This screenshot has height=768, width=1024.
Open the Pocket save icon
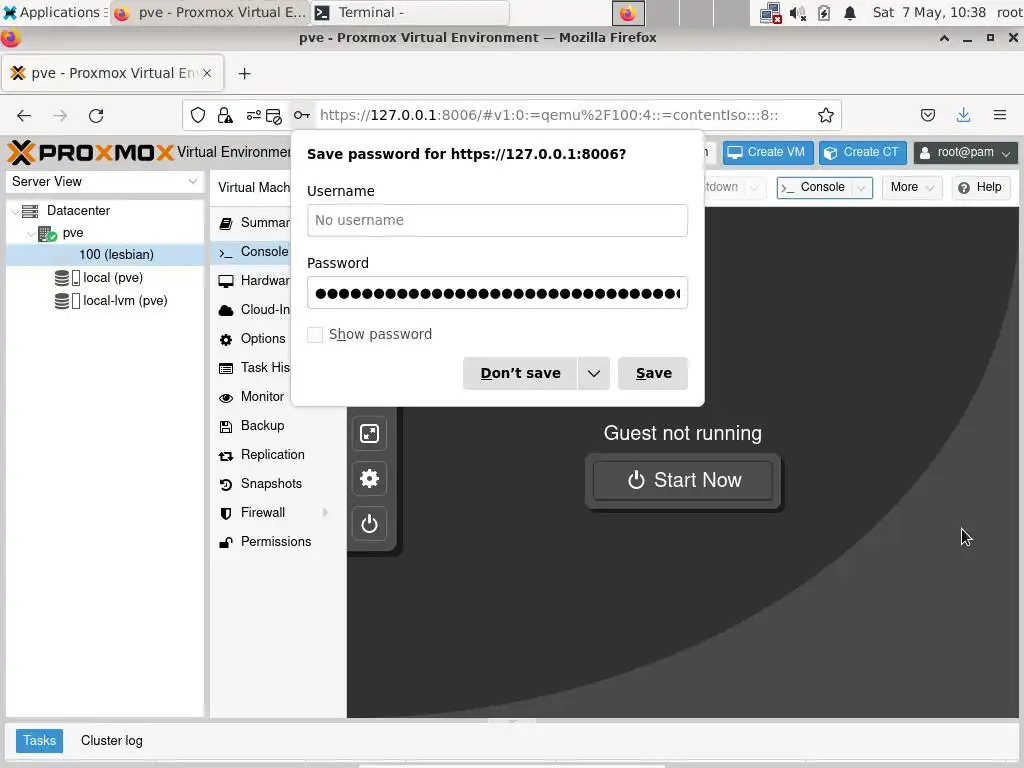[x=927, y=116]
